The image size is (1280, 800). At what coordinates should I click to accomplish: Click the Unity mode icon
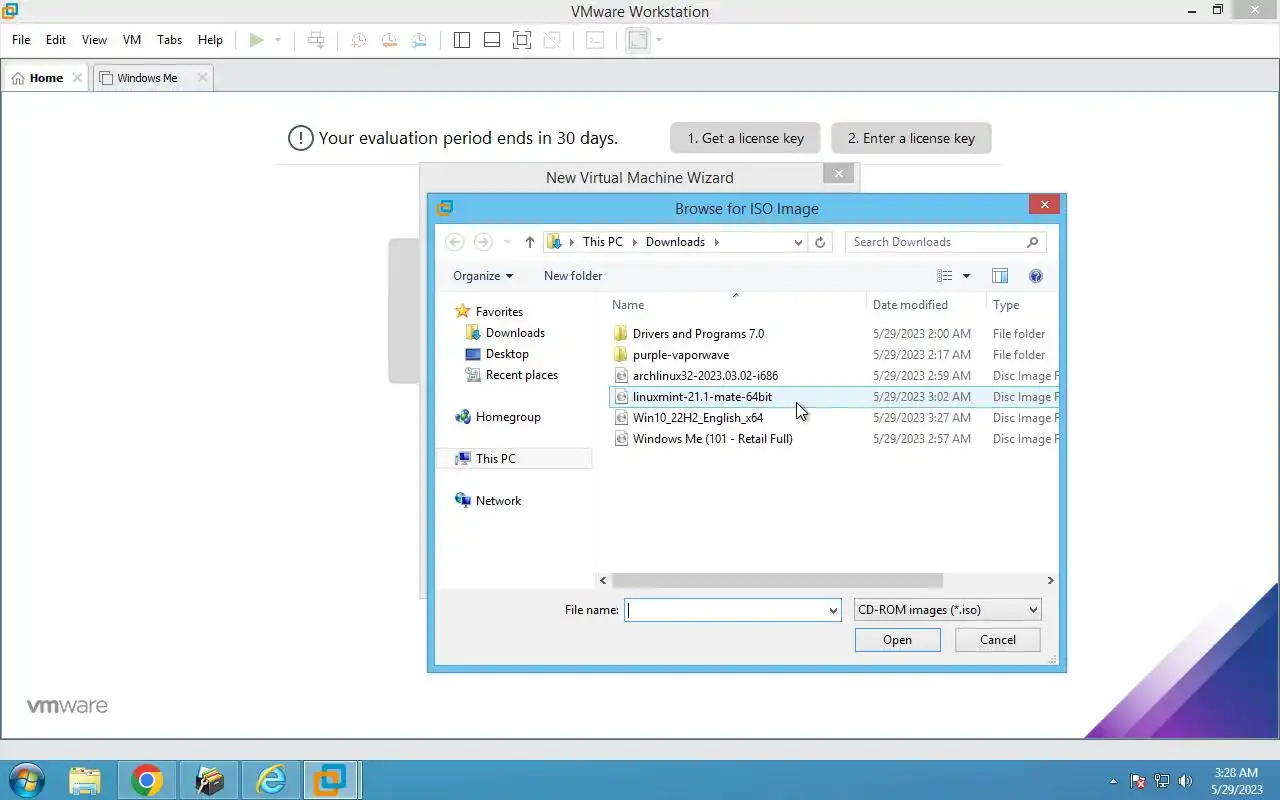[551, 40]
